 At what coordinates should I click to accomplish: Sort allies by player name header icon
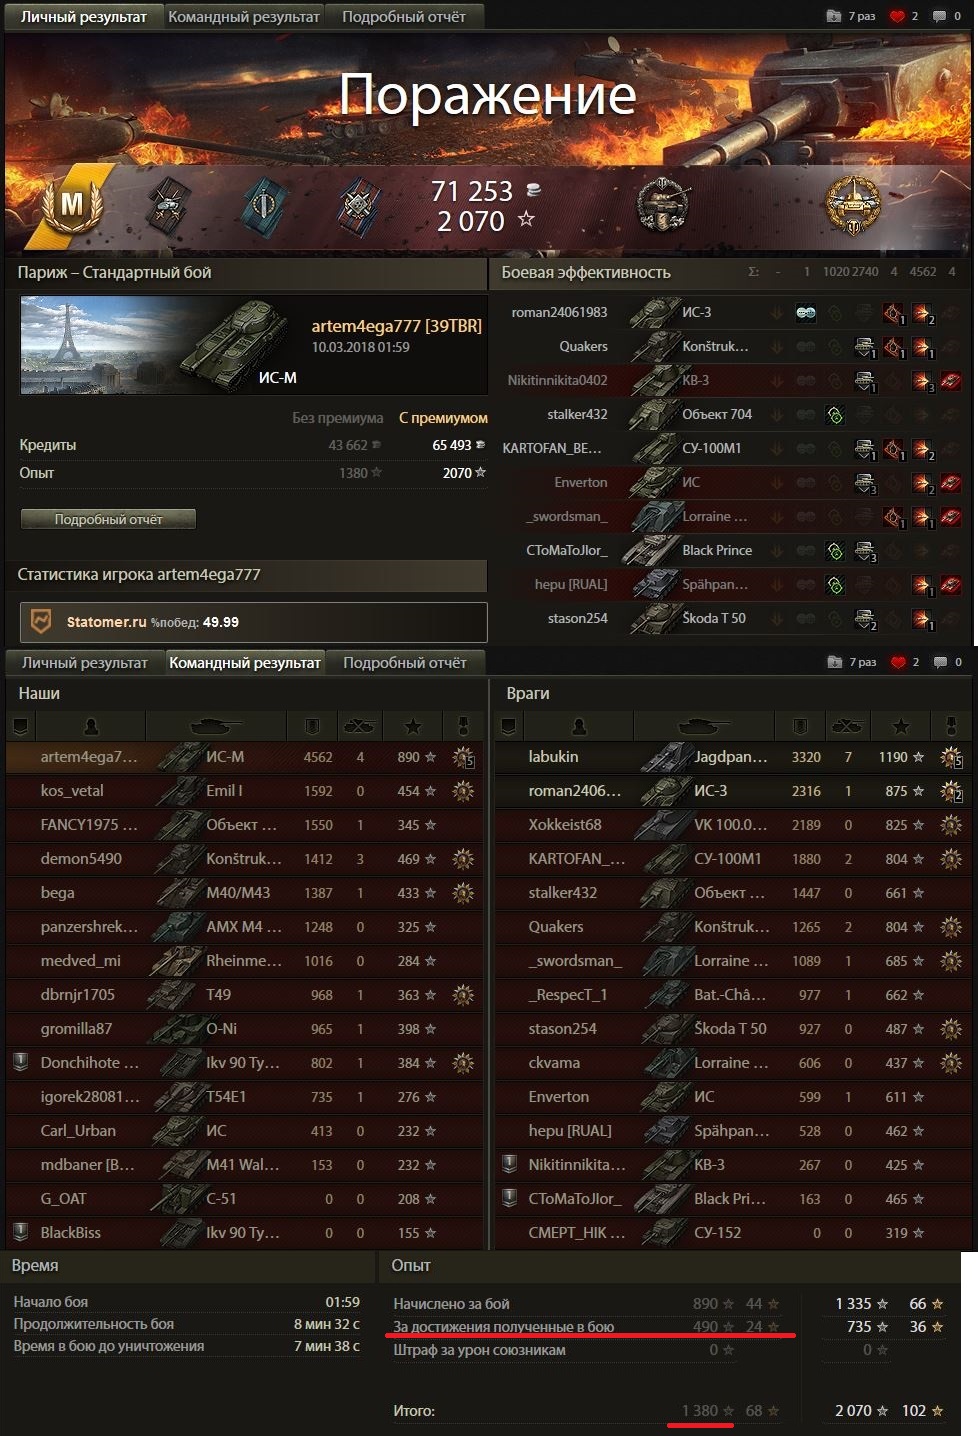[x=91, y=726]
